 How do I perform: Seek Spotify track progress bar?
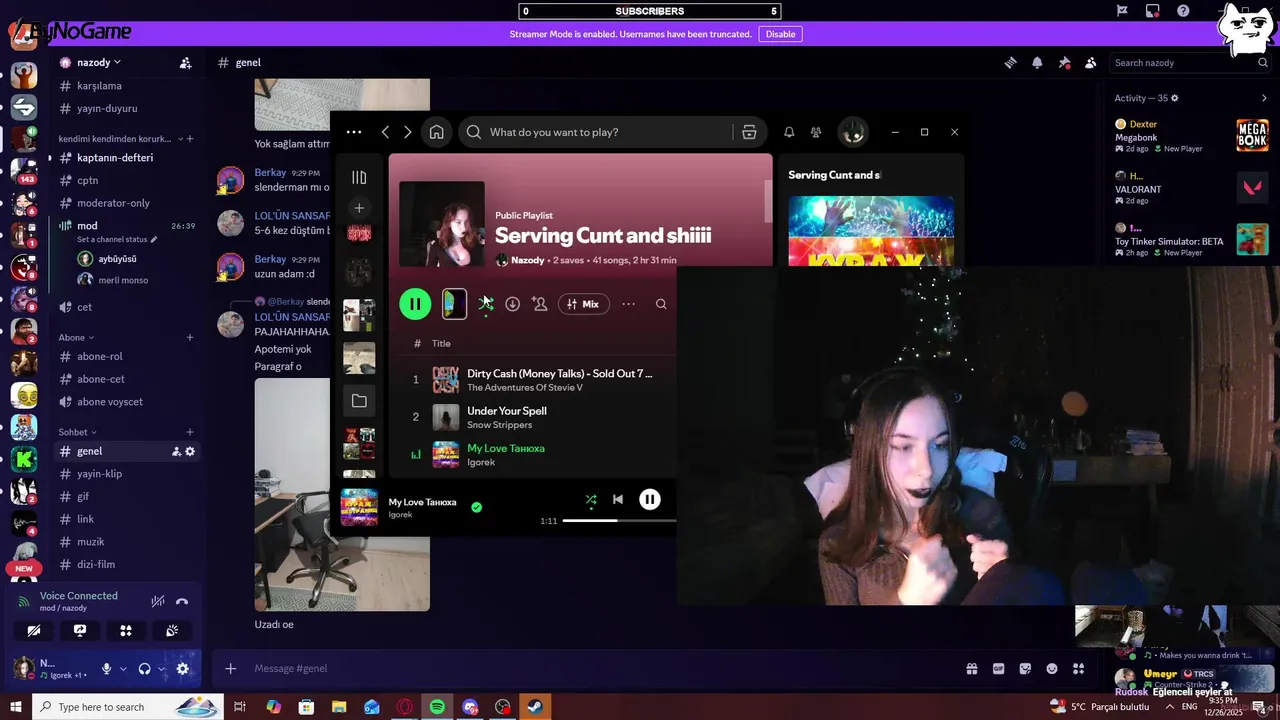(x=619, y=521)
